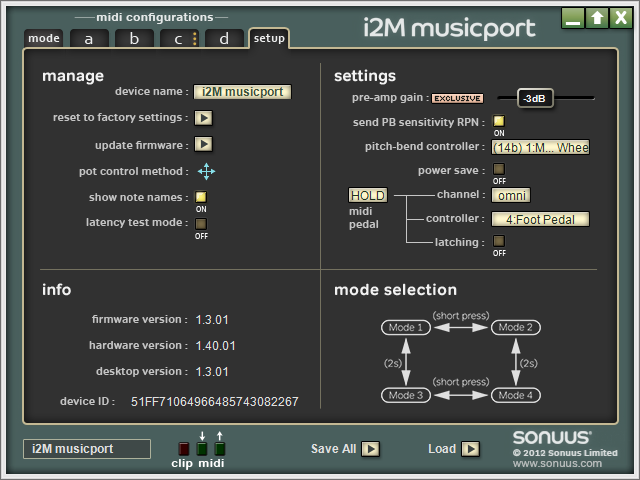This screenshot has height=480, width=640.
Task: Click the manage heading
Action: pyautogui.click(x=73, y=76)
